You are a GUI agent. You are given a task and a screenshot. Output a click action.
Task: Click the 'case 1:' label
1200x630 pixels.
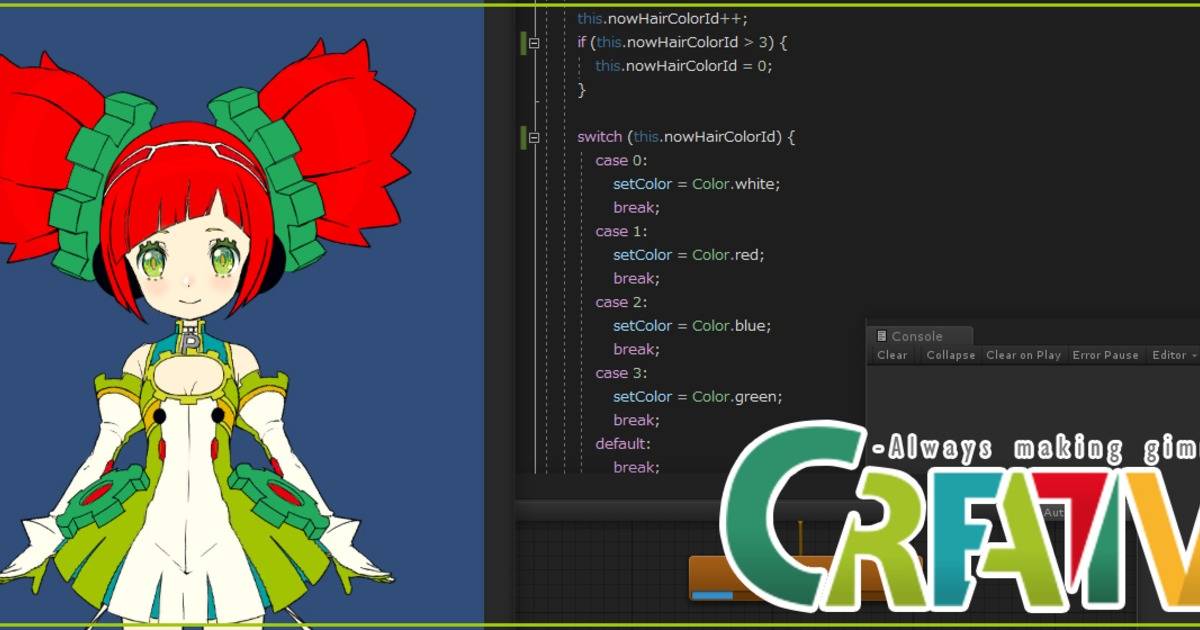tap(621, 231)
